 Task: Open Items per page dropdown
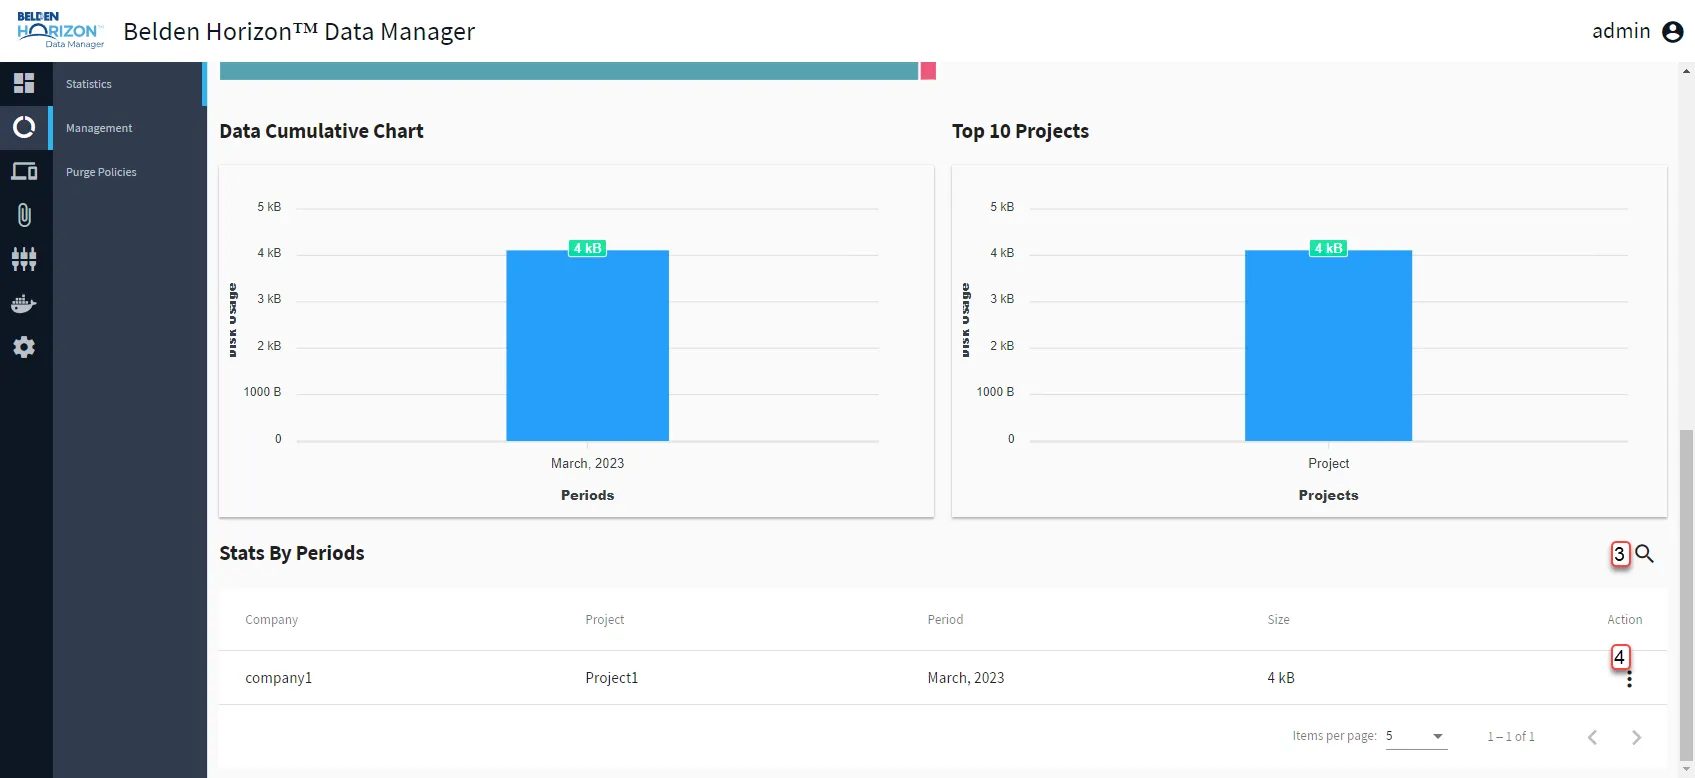[x=1415, y=736]
